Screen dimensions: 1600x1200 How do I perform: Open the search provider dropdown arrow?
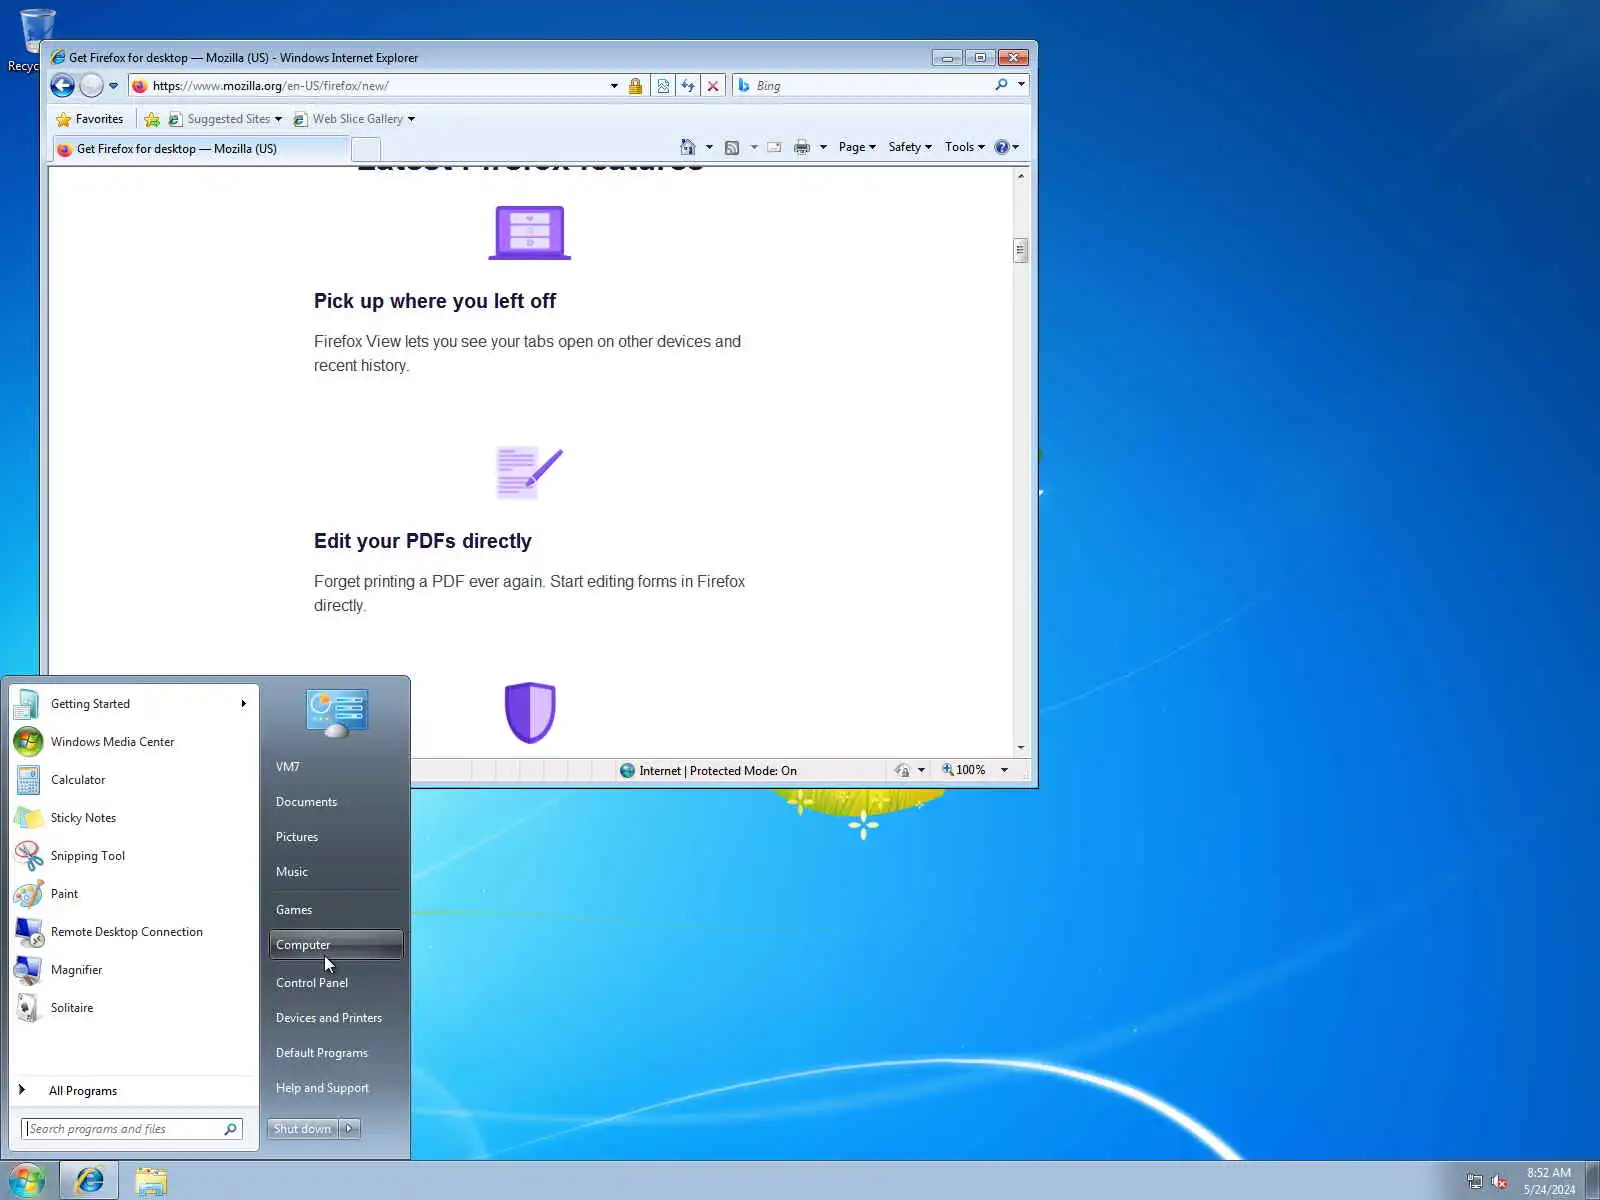[x=1021, y=85]
